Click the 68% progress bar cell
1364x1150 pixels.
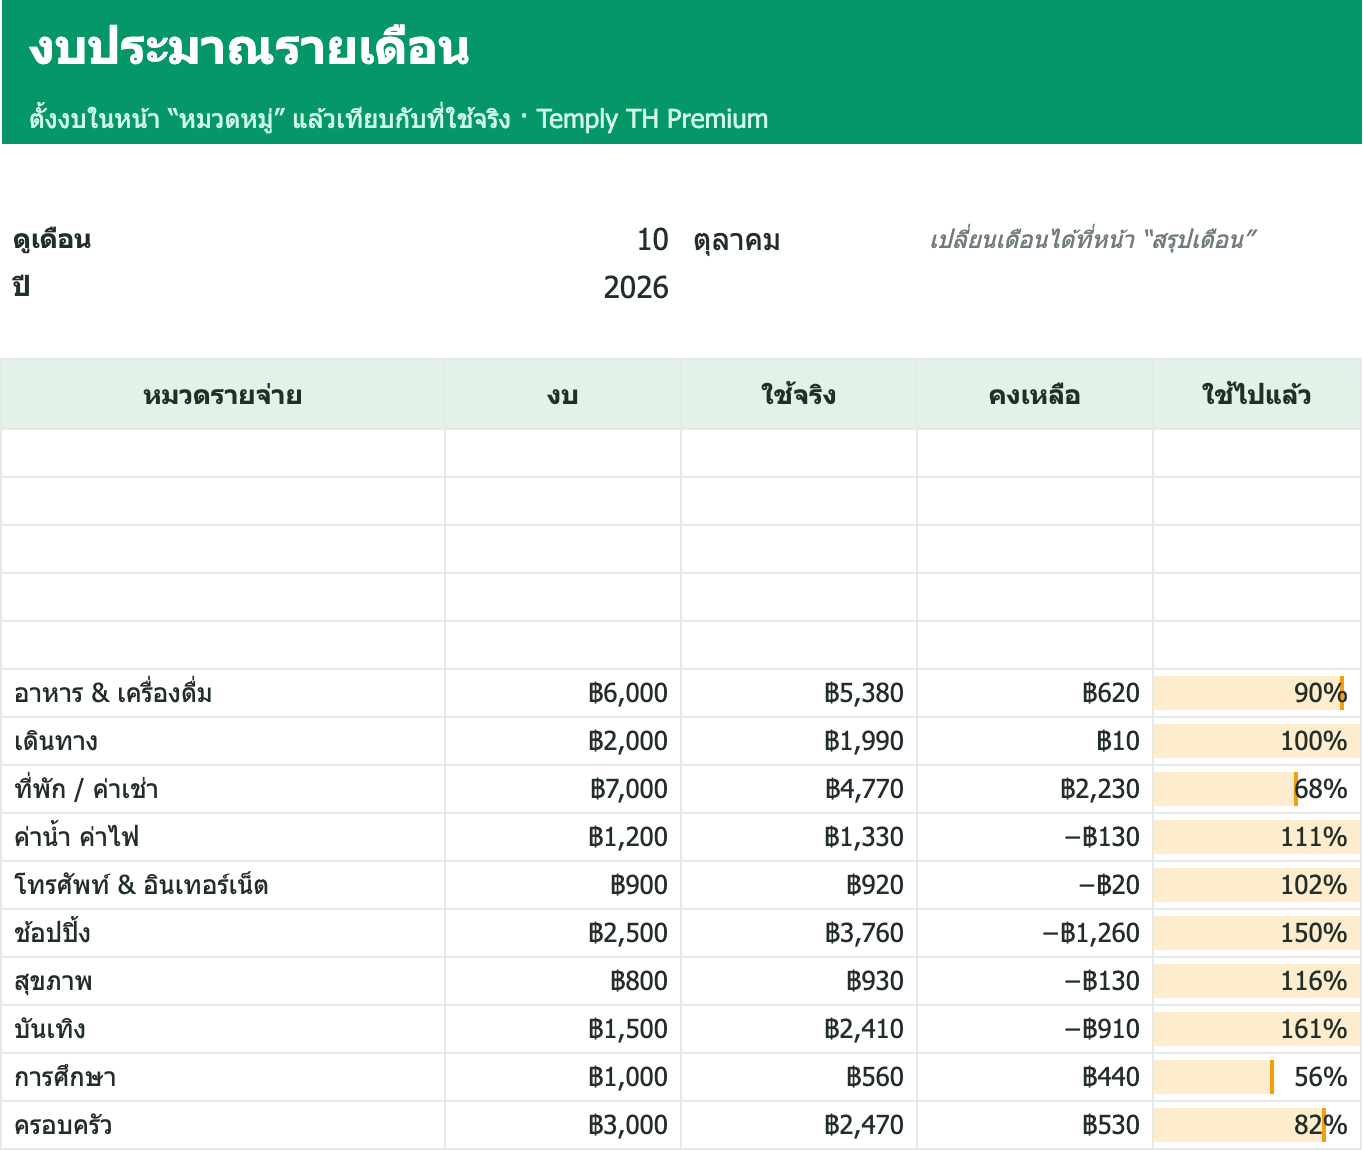point(1257,789)
